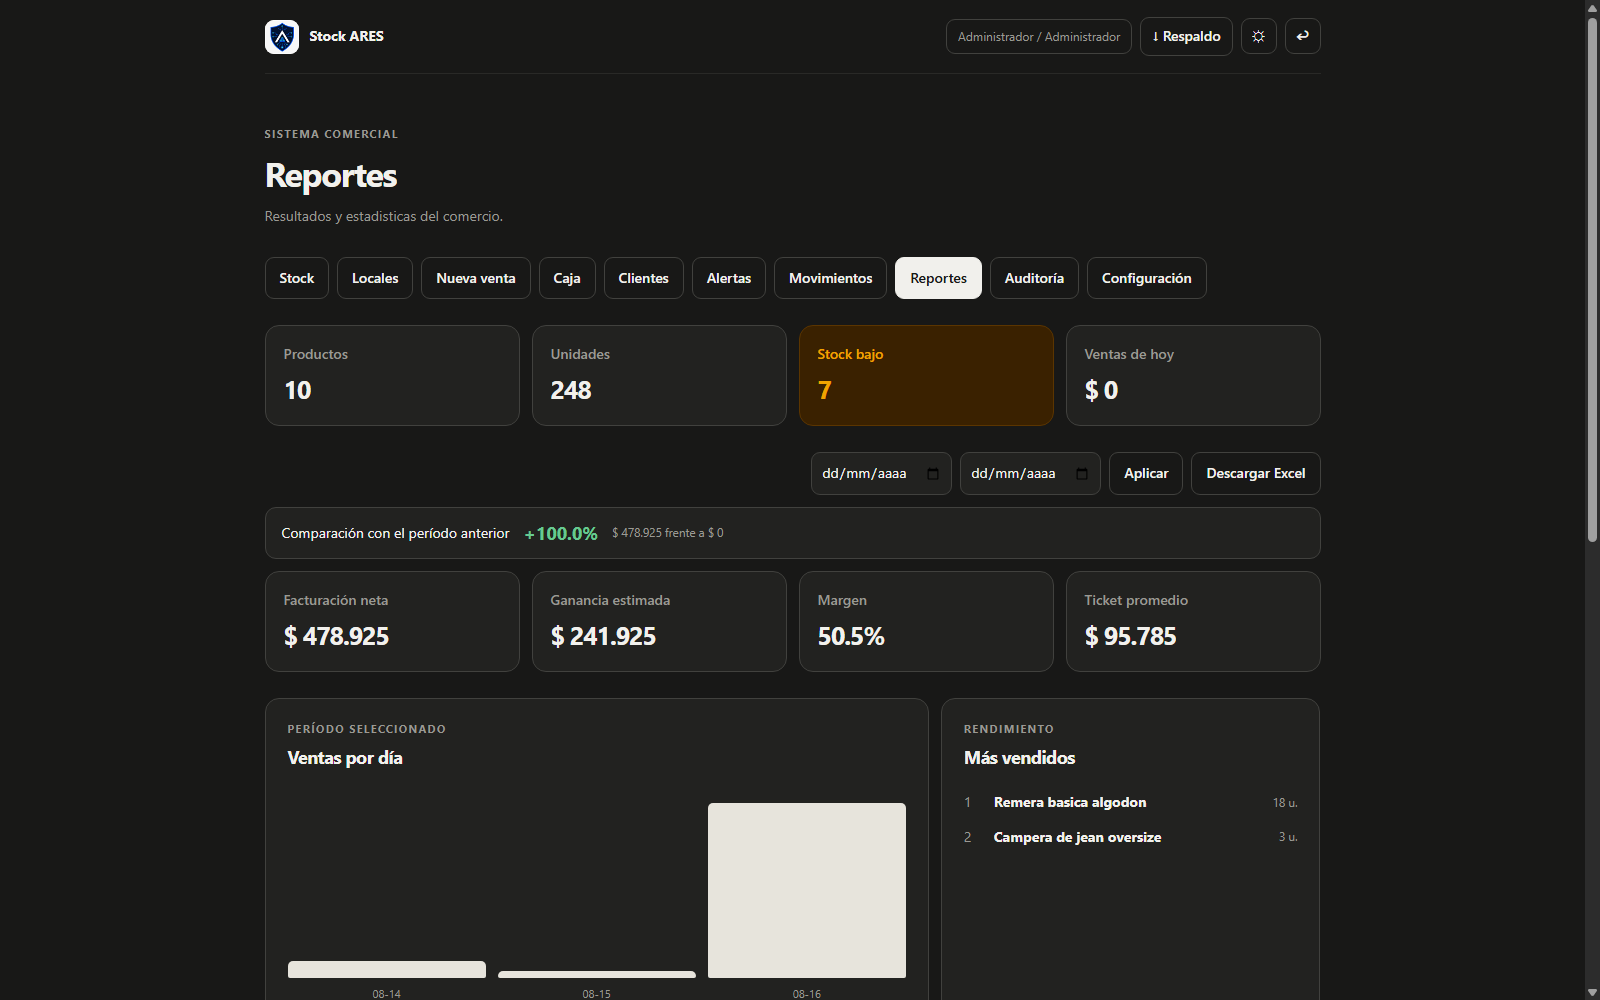The width and height of the screenshot is (1600, 1000).
Task: Click the Margen 50.5% card
Action: (926, 622)
